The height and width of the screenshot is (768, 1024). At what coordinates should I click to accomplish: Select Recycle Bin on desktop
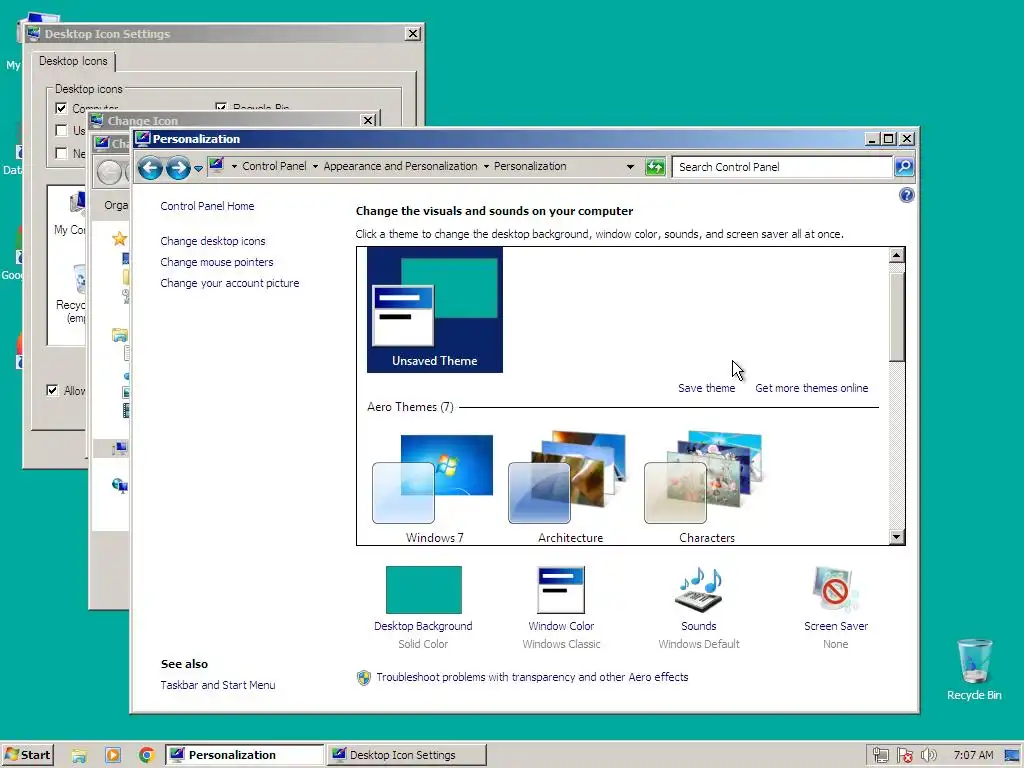pyautogui.click(x=974, y=670)
